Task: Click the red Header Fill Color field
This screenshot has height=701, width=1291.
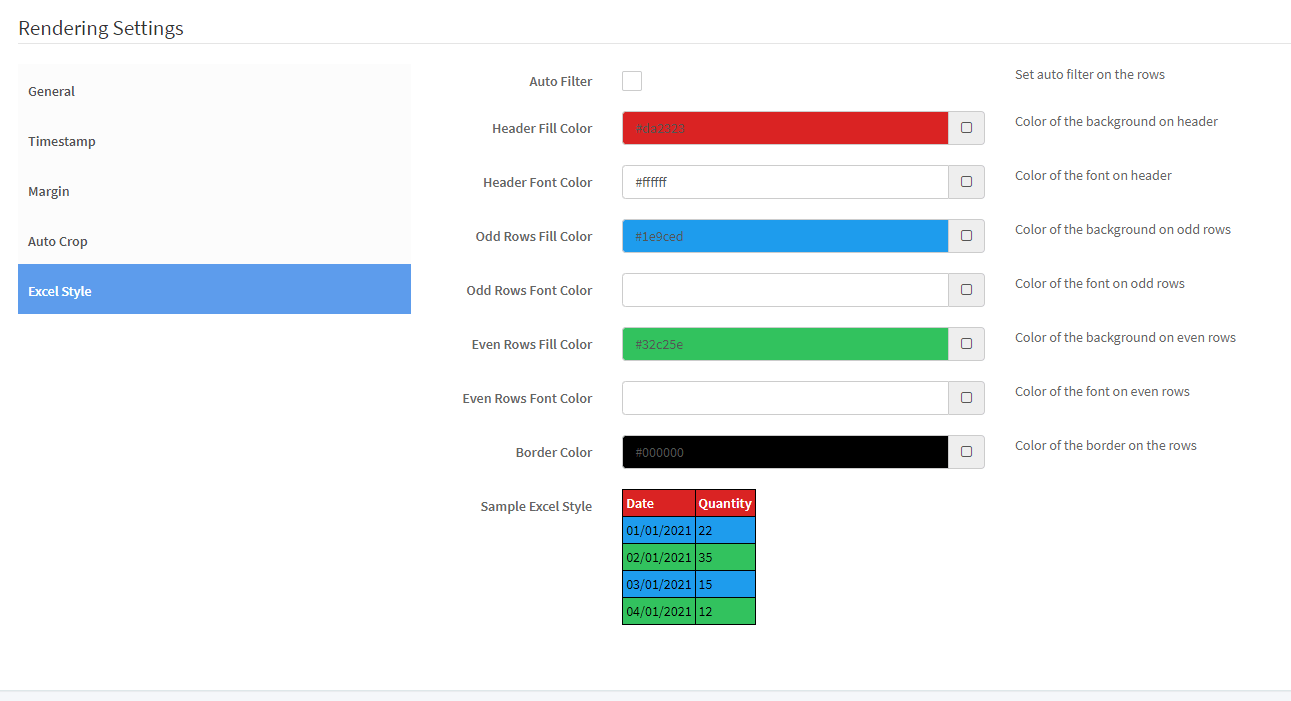Action: point(784,127)
